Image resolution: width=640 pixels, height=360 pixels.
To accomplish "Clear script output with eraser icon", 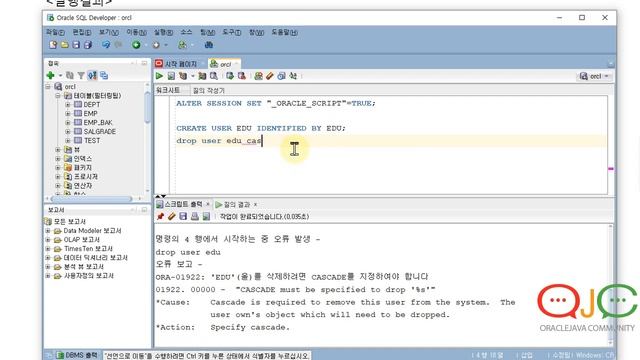I will coord(171,216).
